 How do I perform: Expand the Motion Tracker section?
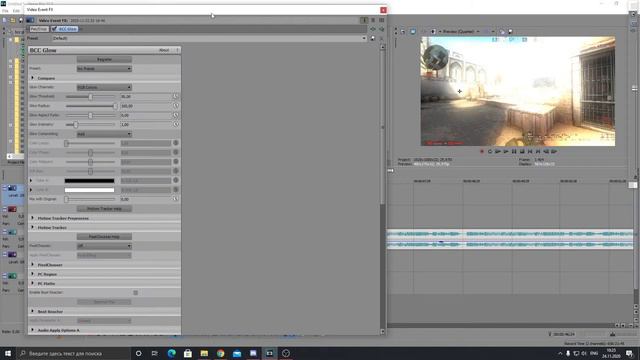coord(33,227)
